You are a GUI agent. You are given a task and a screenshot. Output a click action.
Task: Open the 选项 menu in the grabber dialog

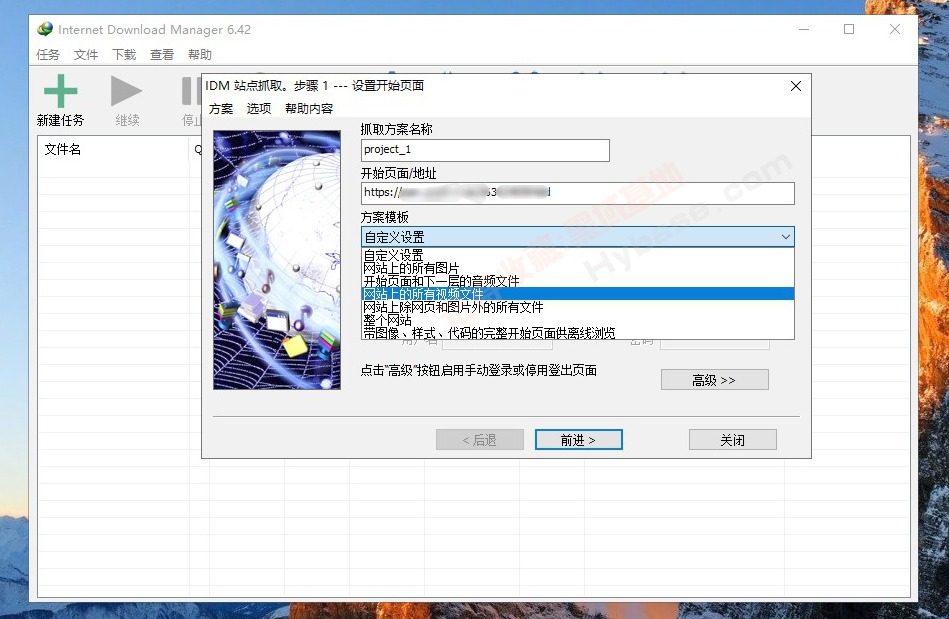(x=259, y=108)
